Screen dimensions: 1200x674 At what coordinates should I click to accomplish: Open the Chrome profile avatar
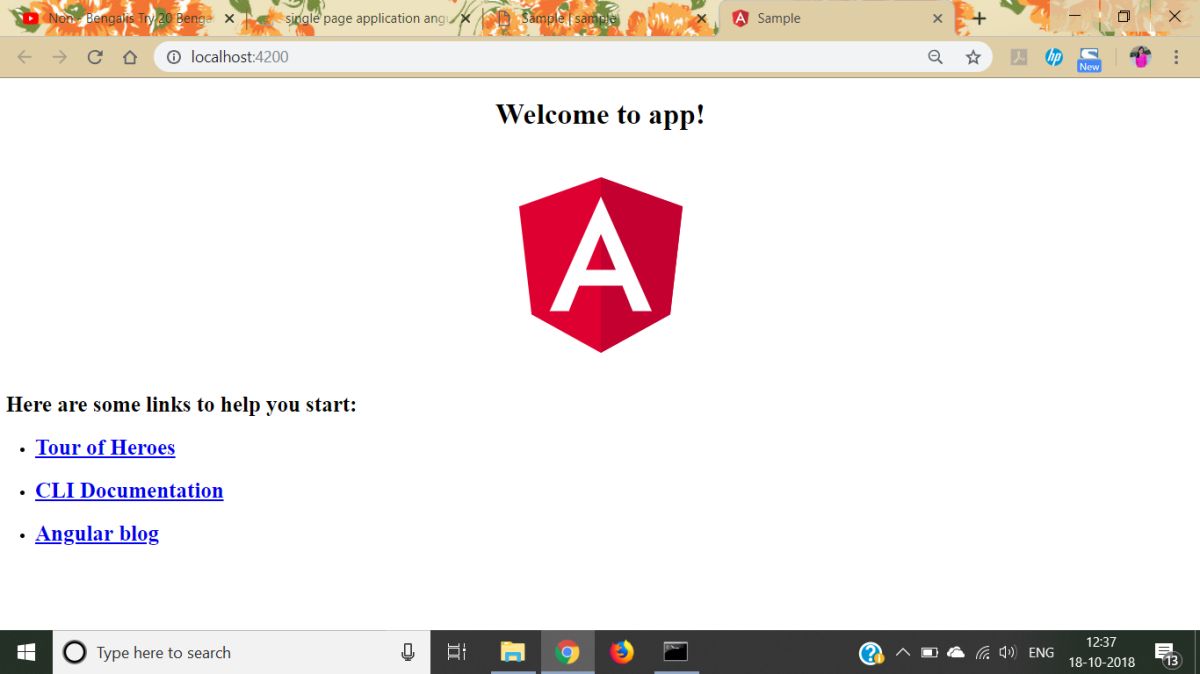tap(1140, 57)
